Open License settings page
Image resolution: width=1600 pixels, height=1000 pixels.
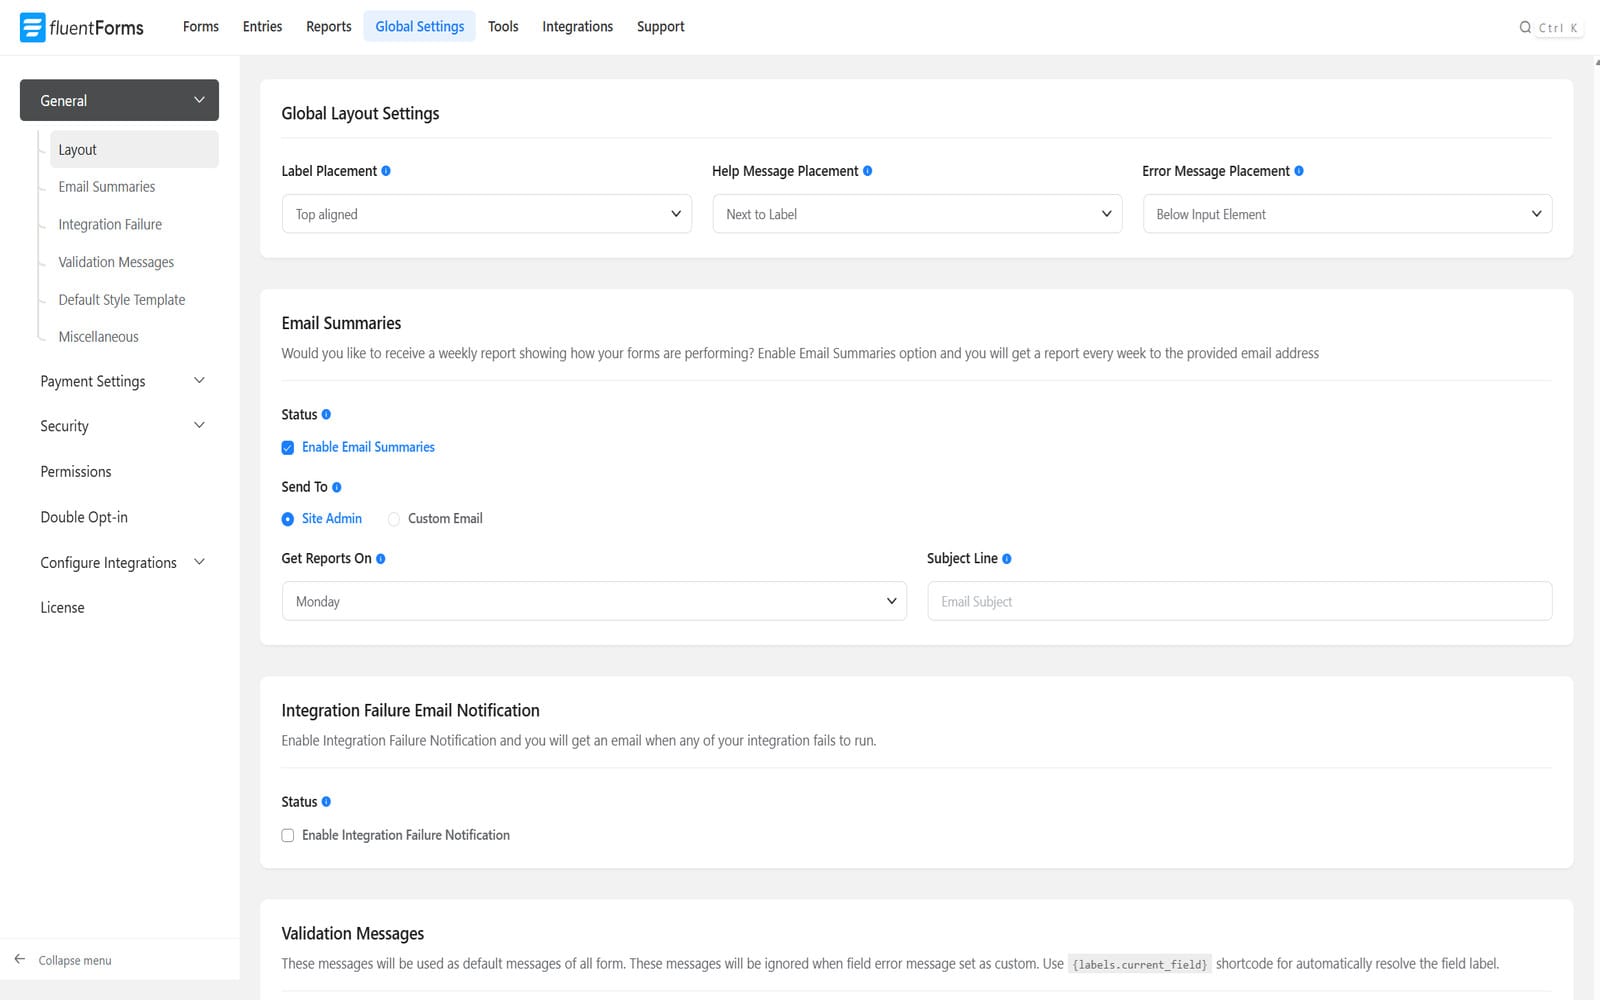62,608
